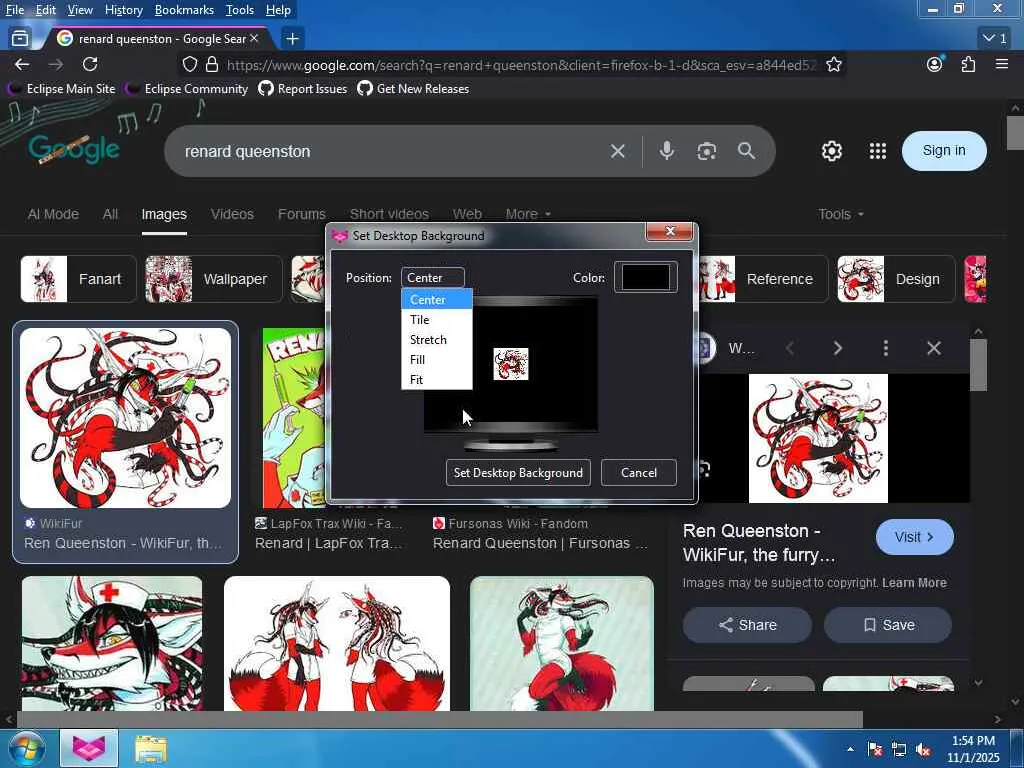
Task: Open the three-dot menu in image preview
Action: (x=886, y=348)
